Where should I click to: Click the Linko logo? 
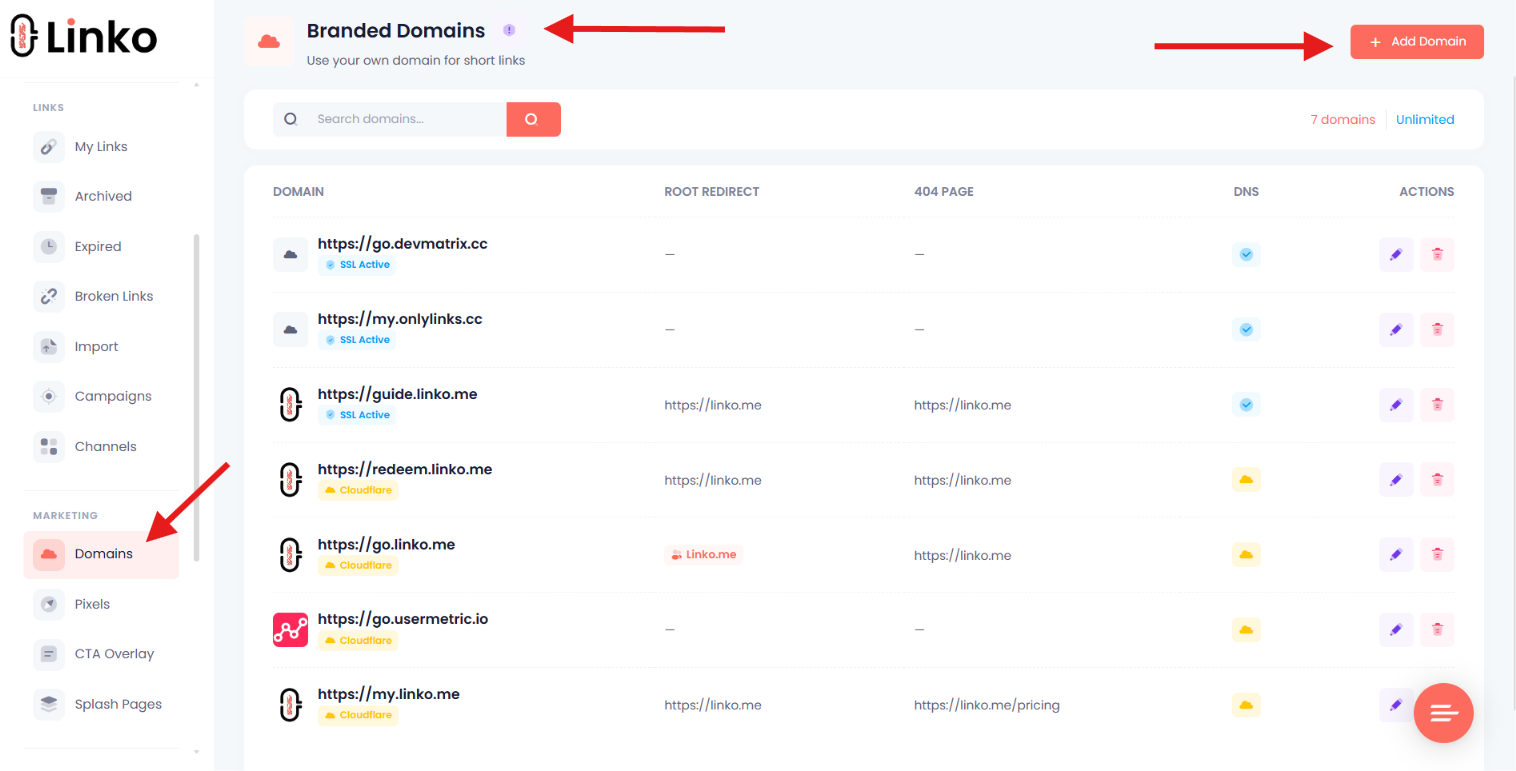[84, 37]
